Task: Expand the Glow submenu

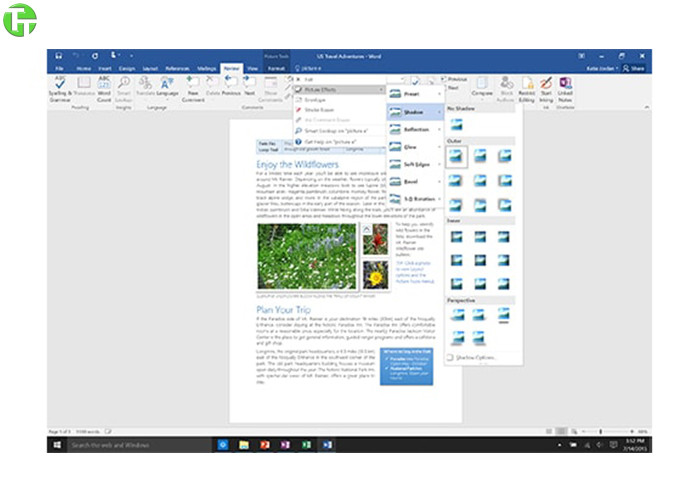Action: pos(415,147)
